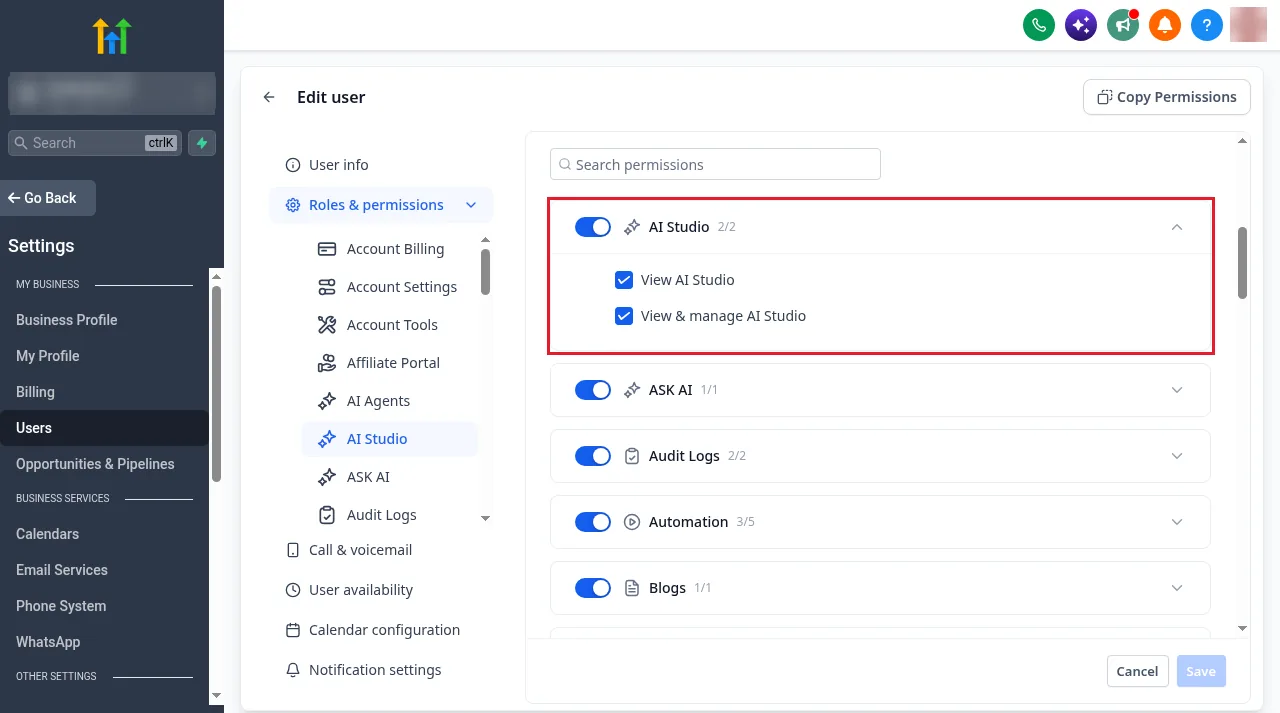Open the user avatar at top right
The image size is (1280, 713).
click(1249, 24)
